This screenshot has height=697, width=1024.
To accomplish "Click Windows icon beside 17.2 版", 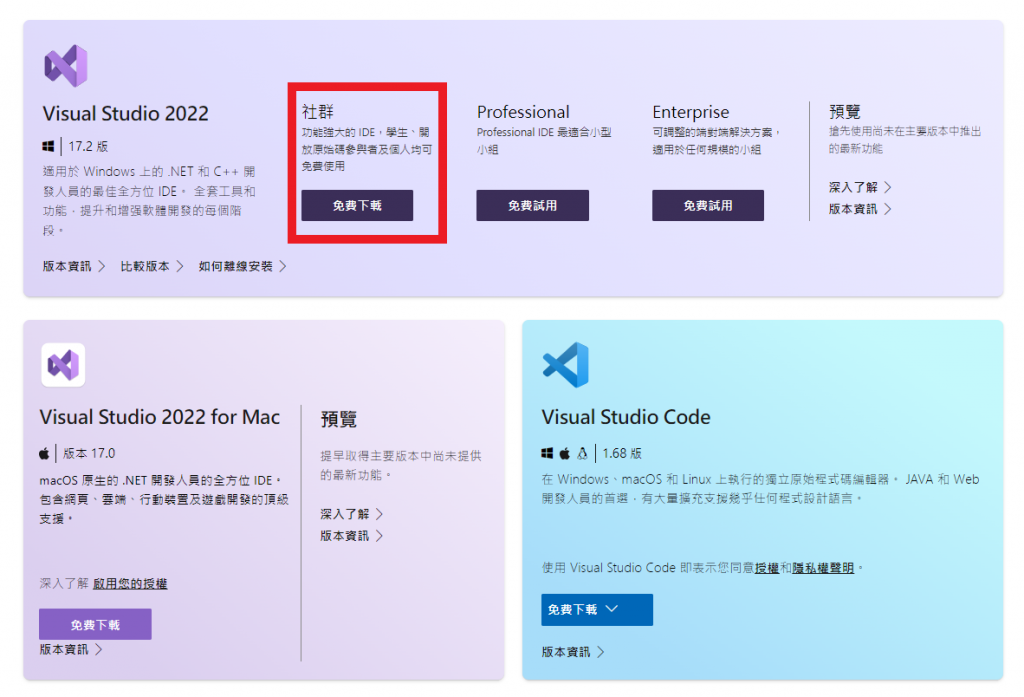I will click(48, 146).
